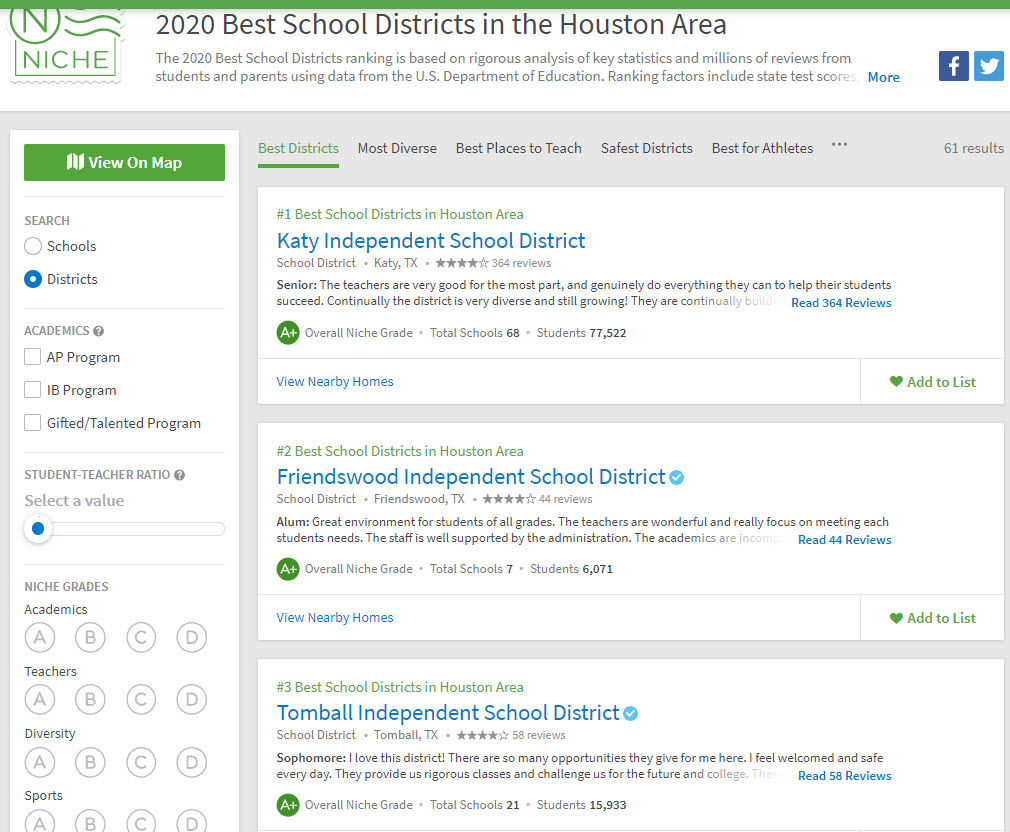Enable the AP Program checkbox
The height and width of the screenshot is (832, 1010).
pyautogui.click(x=32, y=357)
